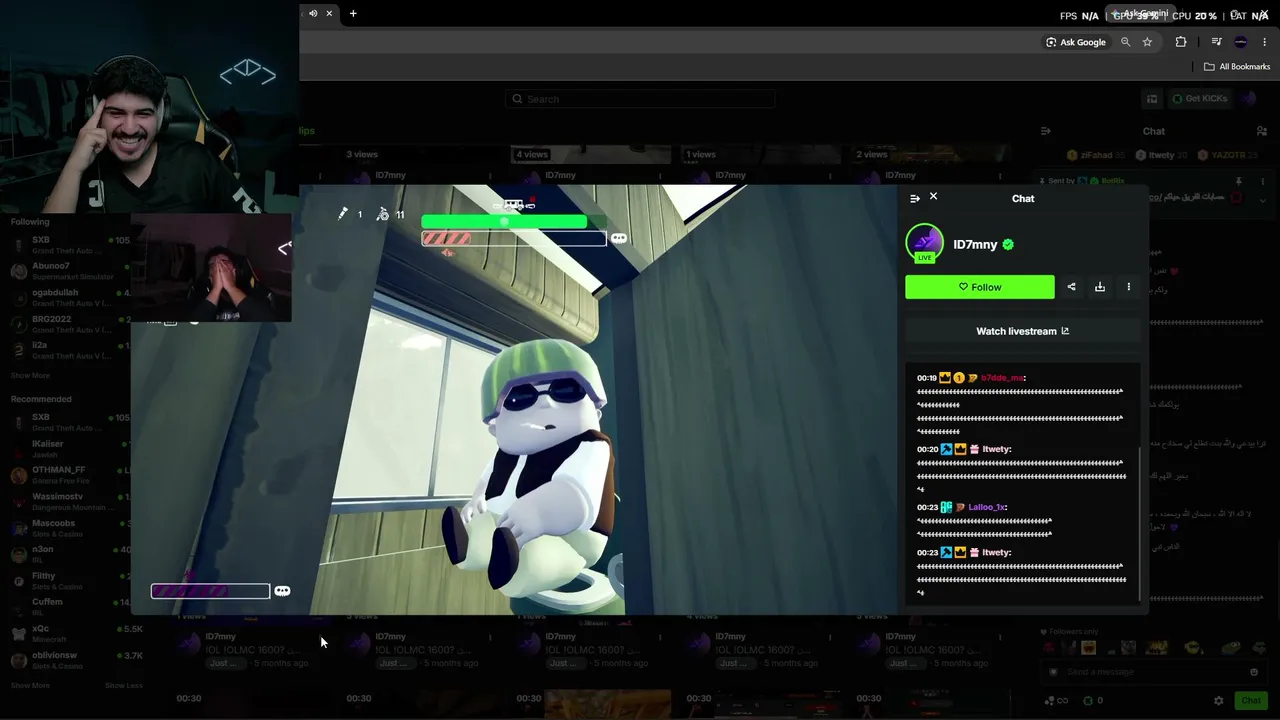
Task: Open the Mascoobs recommended channel
Action: click(x=70, y=527)
